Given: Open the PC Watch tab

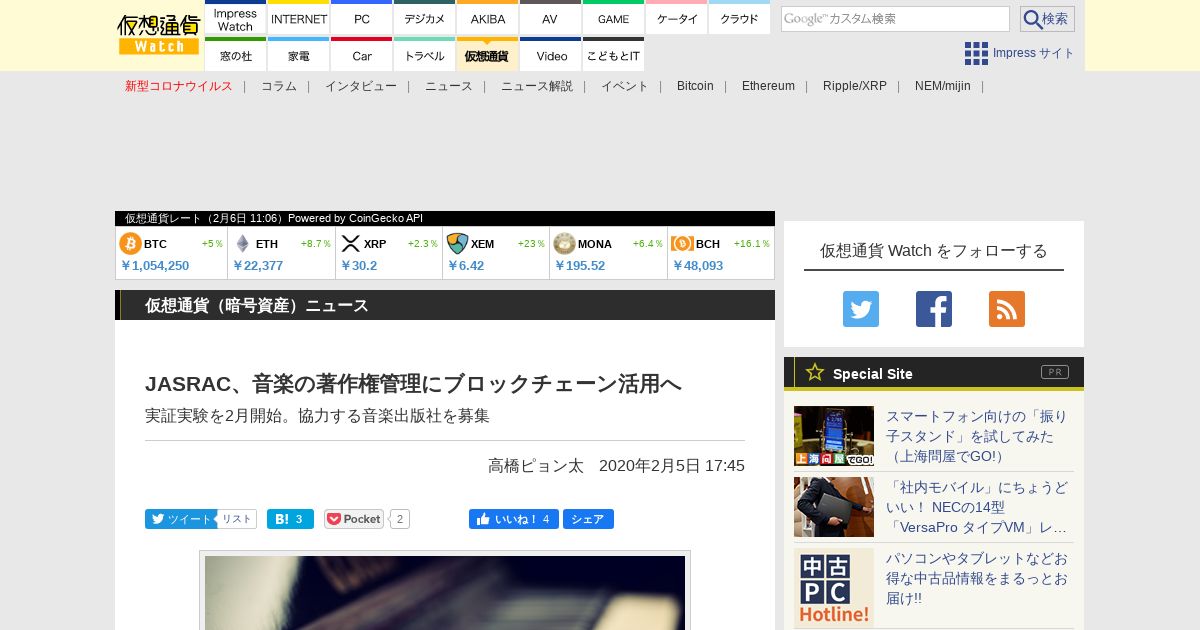Looking at the screenshot, I should (362, 19).
